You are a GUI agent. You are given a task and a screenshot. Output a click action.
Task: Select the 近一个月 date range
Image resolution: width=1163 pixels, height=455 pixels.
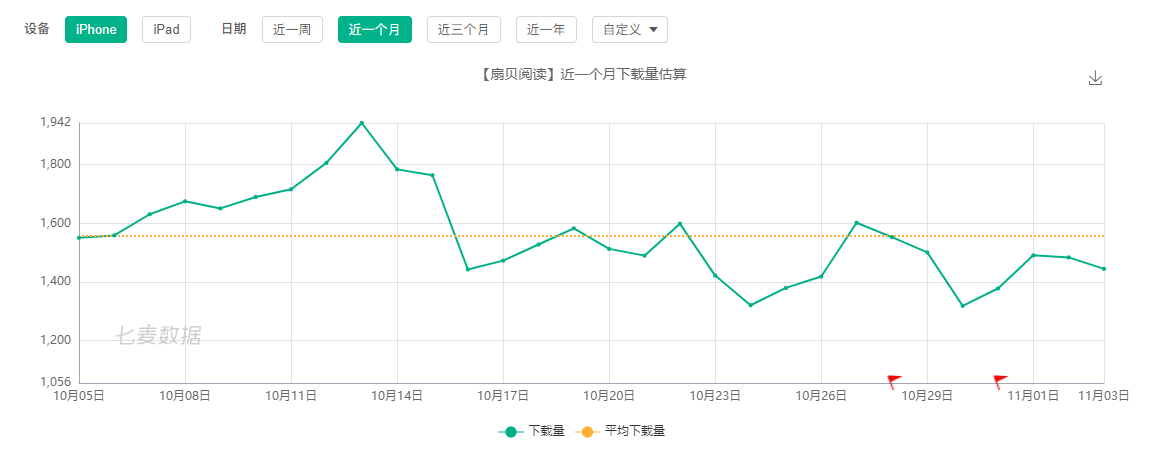(374, 30)
